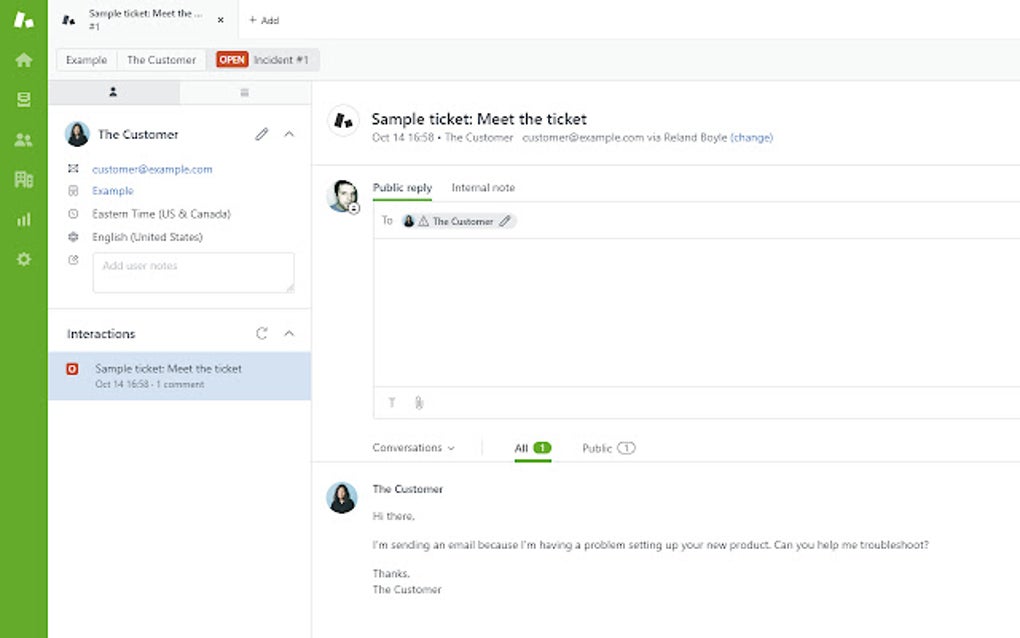Click the (change) link in the ticket header
This screenshot has height=638, width=1020.
coord(750,138)
